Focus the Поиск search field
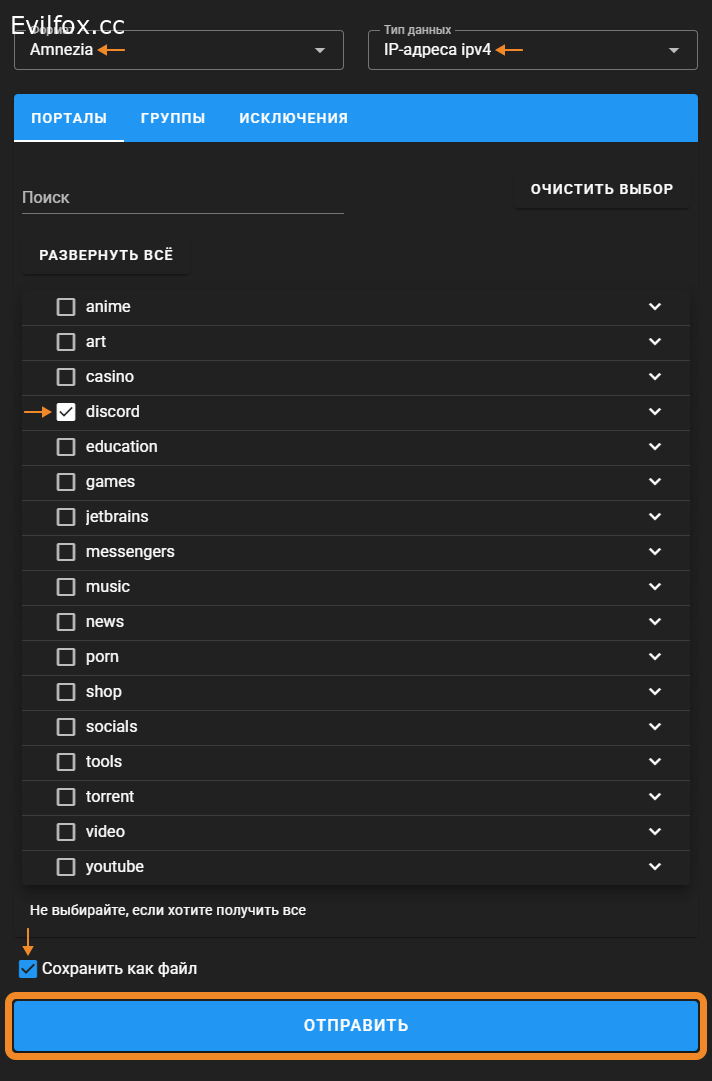 click(182, 198)
